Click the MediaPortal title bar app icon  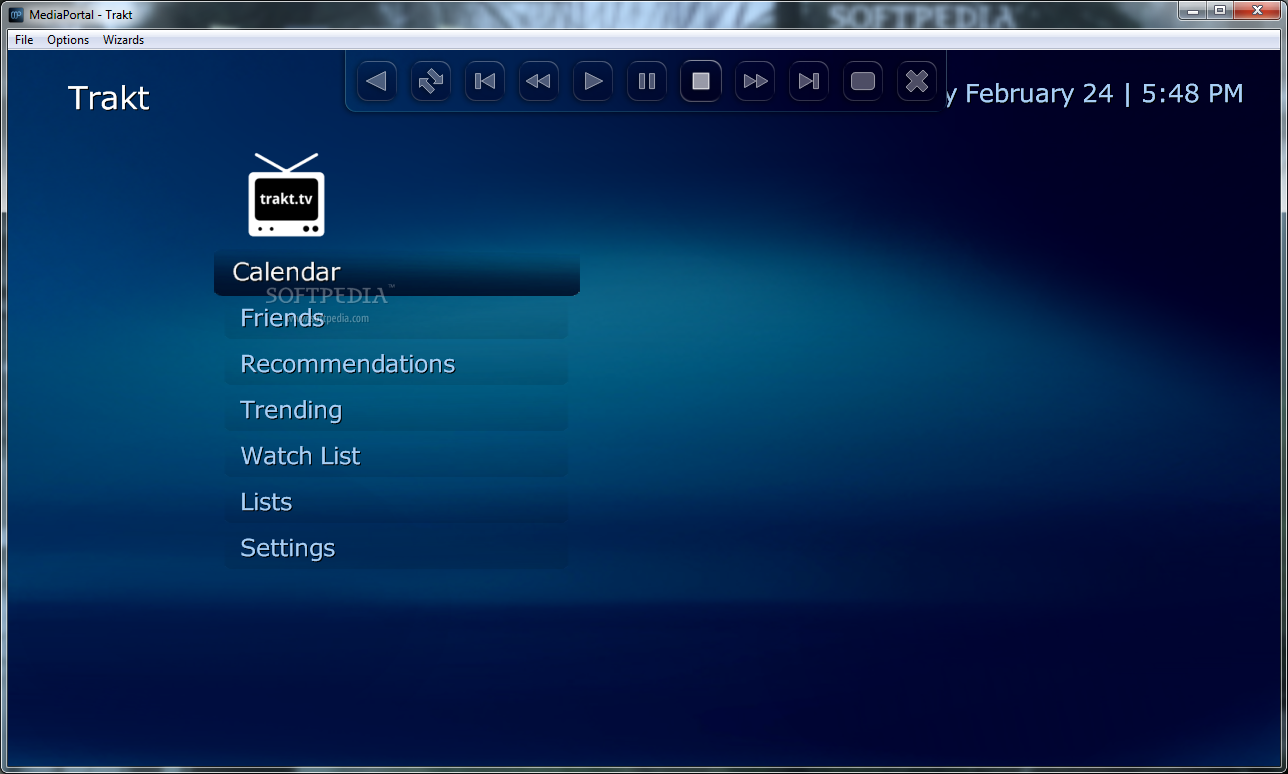[16, 14]
